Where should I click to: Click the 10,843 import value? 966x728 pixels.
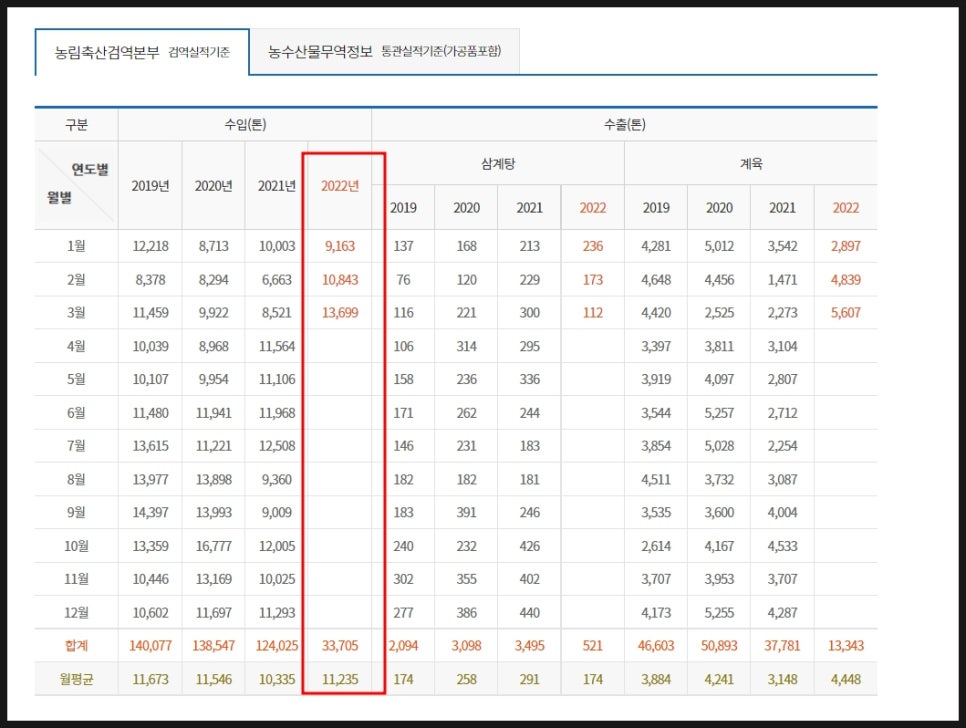pos(339,280)
